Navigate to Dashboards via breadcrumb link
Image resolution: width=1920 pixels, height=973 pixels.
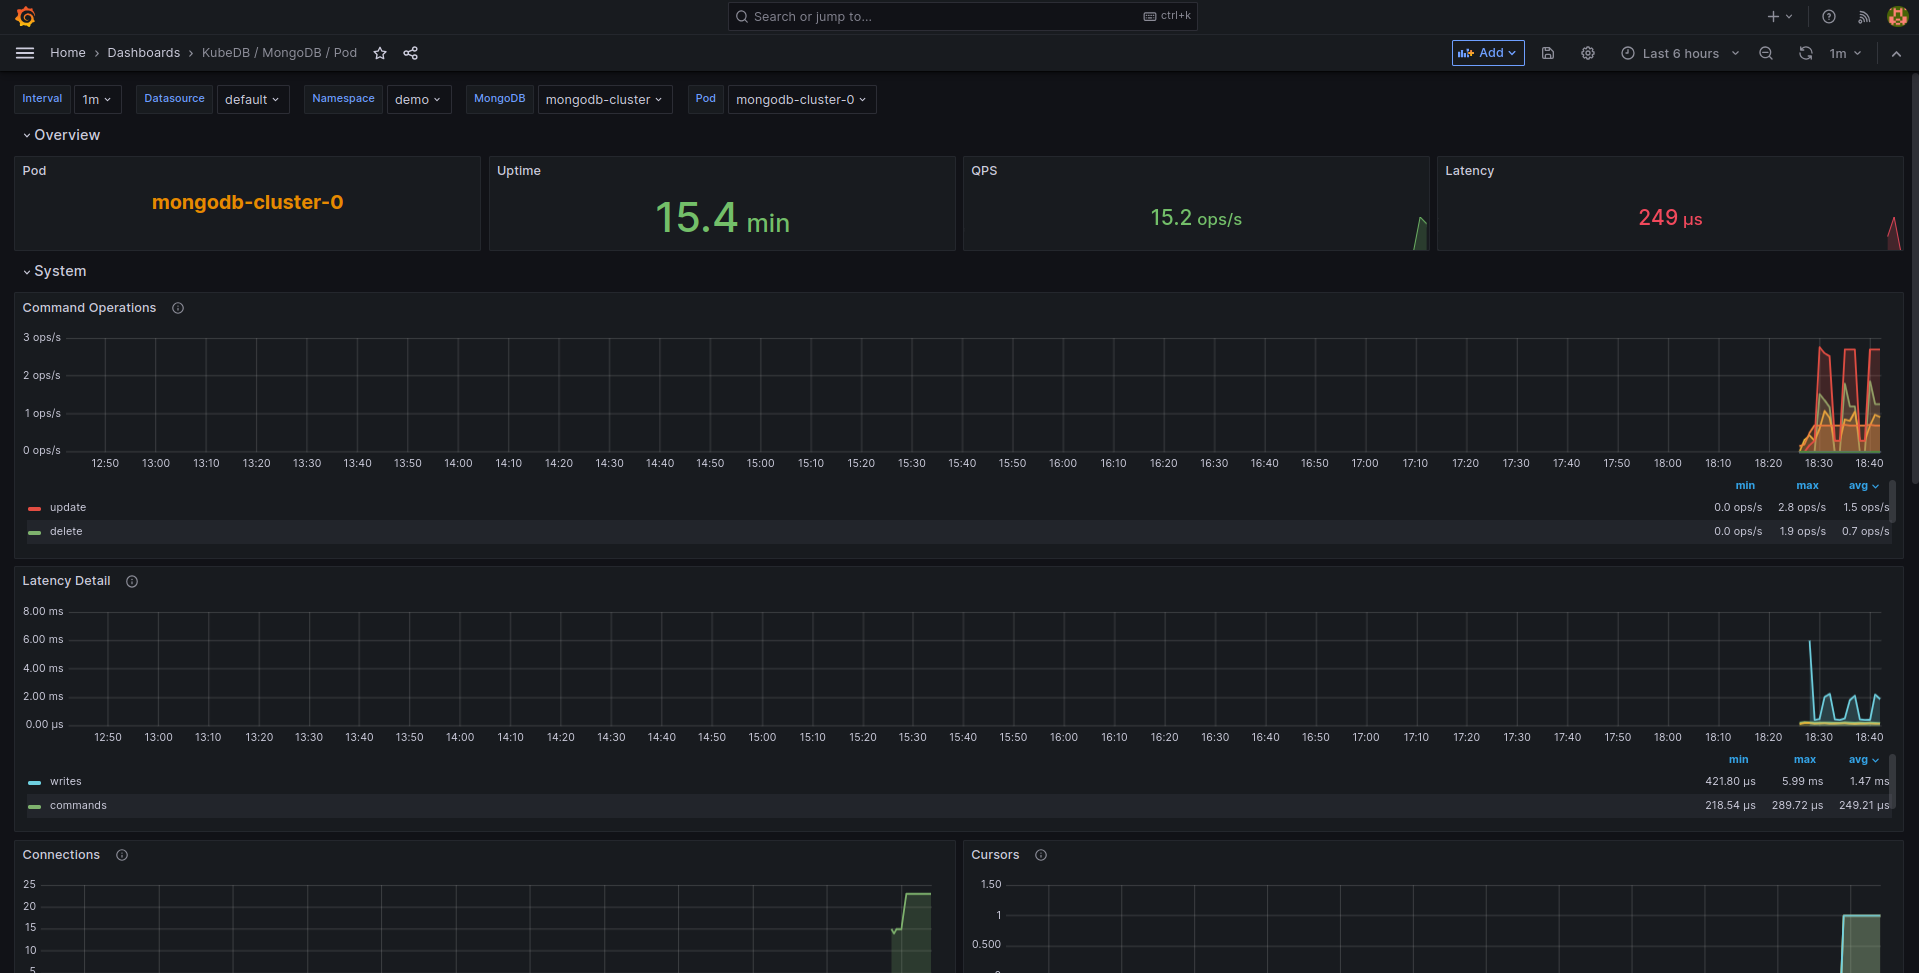(143, 53)
